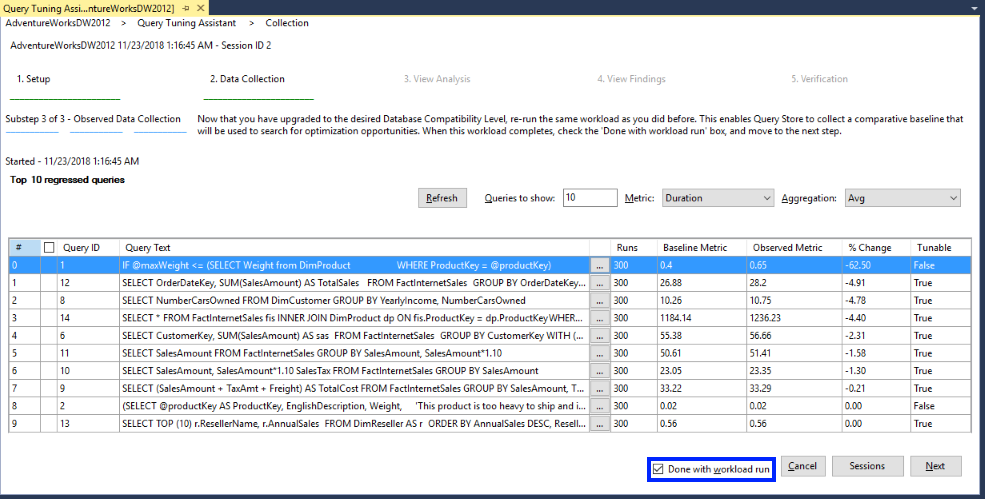Open ellipsis for the NumberCarsOwned query
Viewport: 985px width, 499px height.
[x=600, y=300]
